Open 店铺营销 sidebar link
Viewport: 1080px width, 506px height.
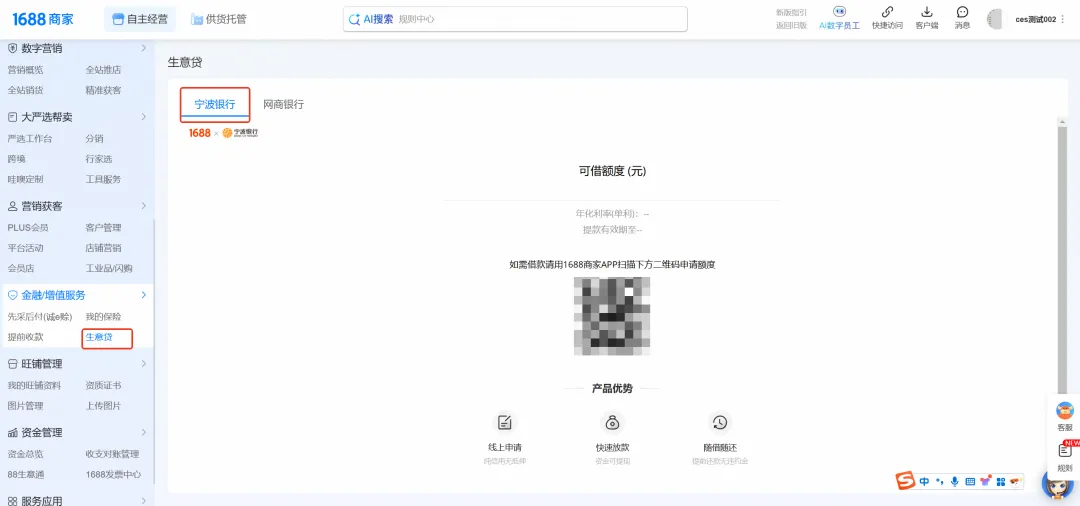[x=103, y=248]
